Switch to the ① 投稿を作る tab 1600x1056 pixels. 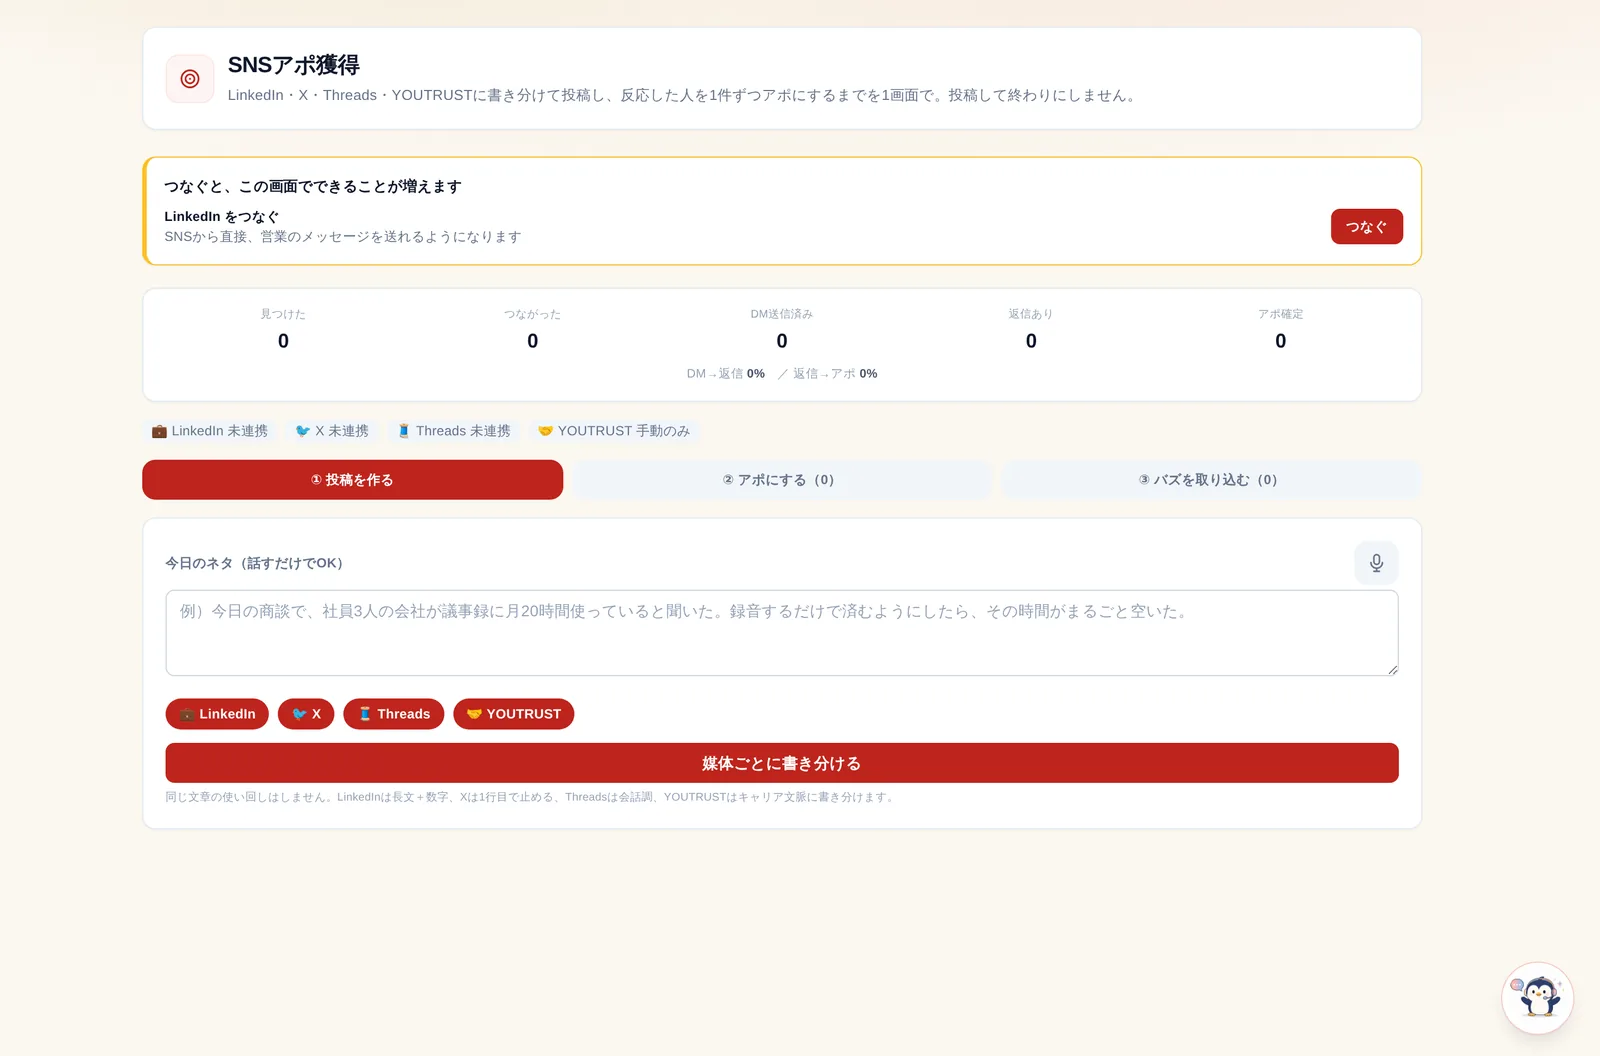click(353, 480)
